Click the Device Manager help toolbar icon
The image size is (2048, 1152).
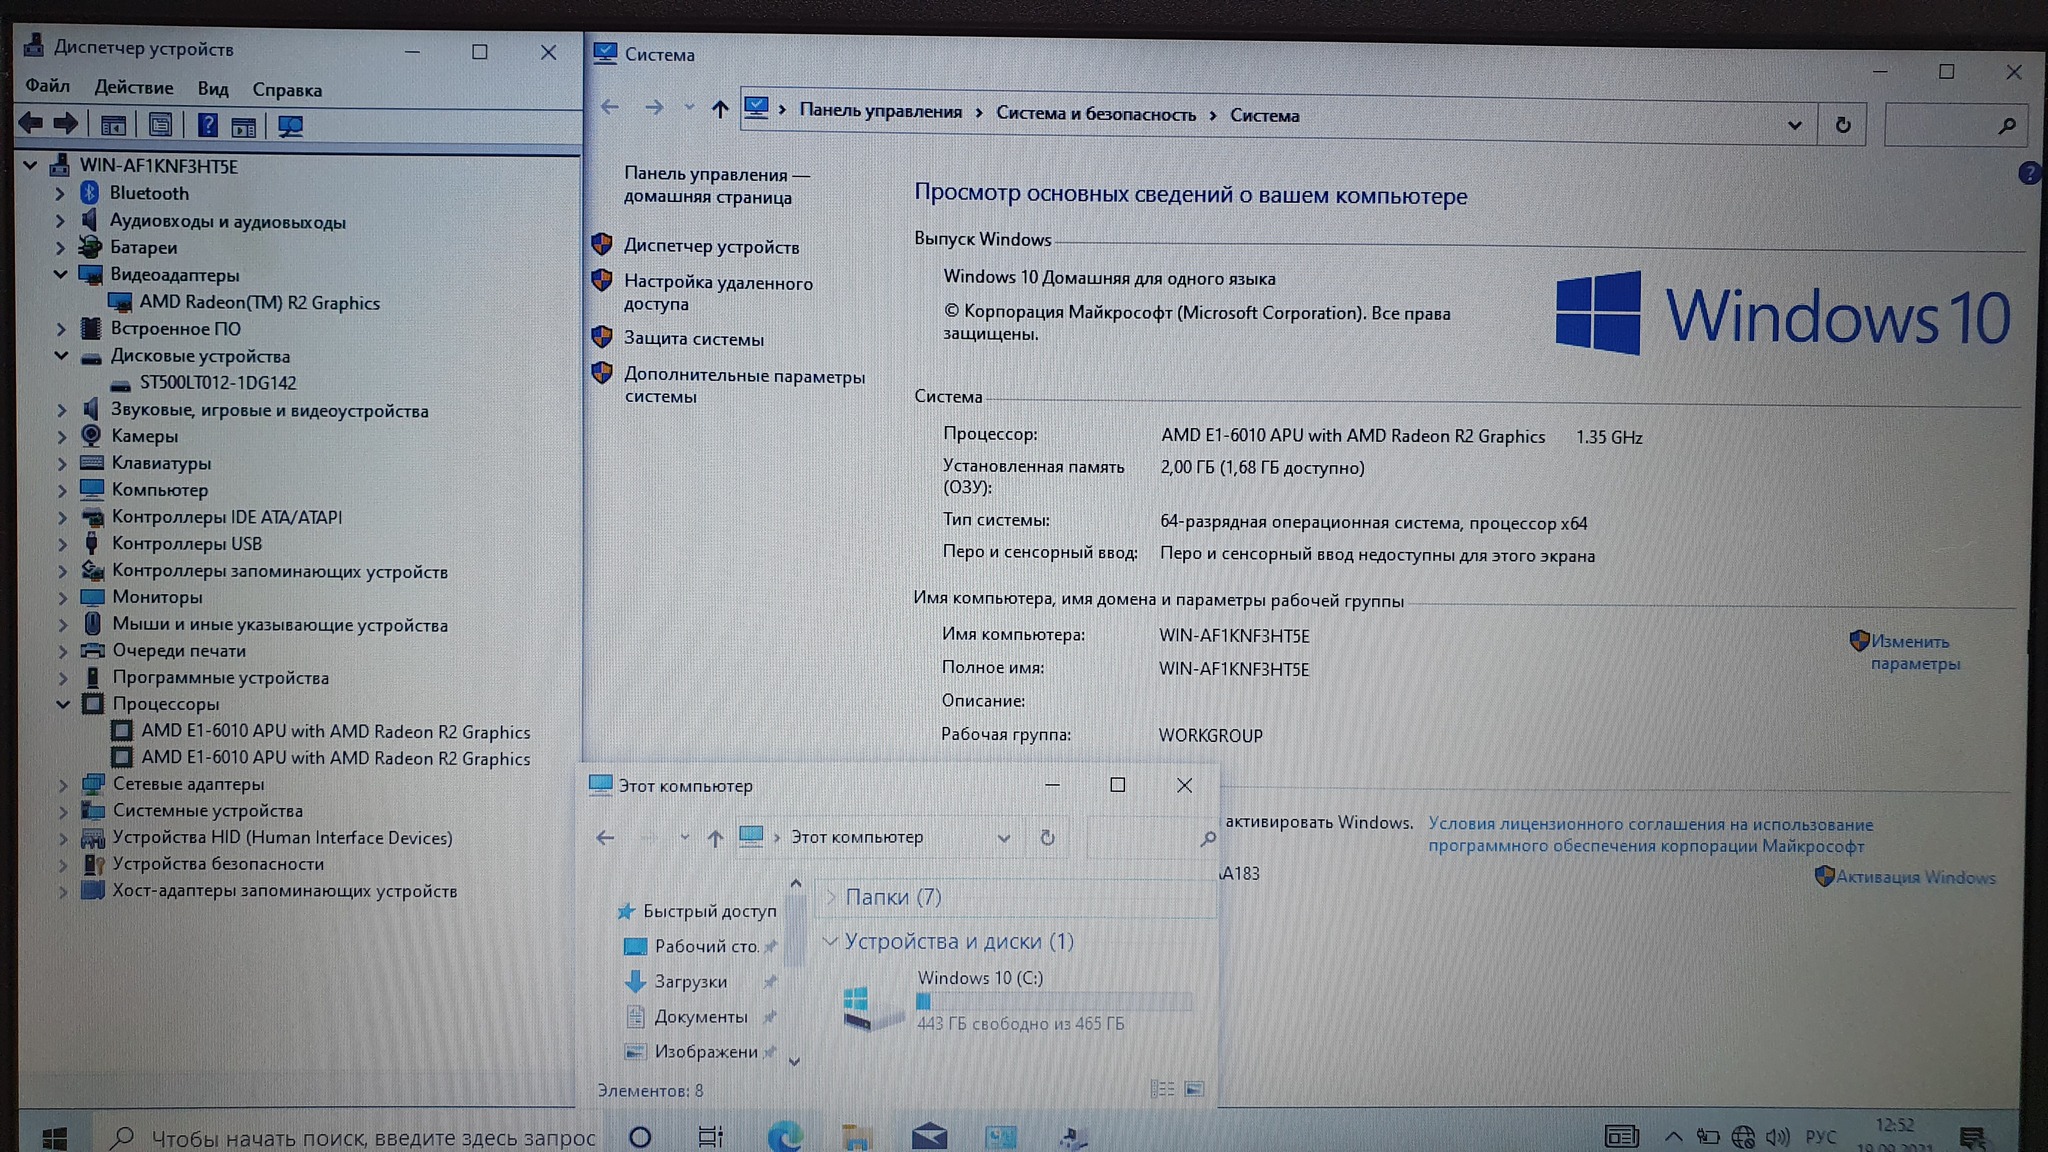tap(207, 126)
